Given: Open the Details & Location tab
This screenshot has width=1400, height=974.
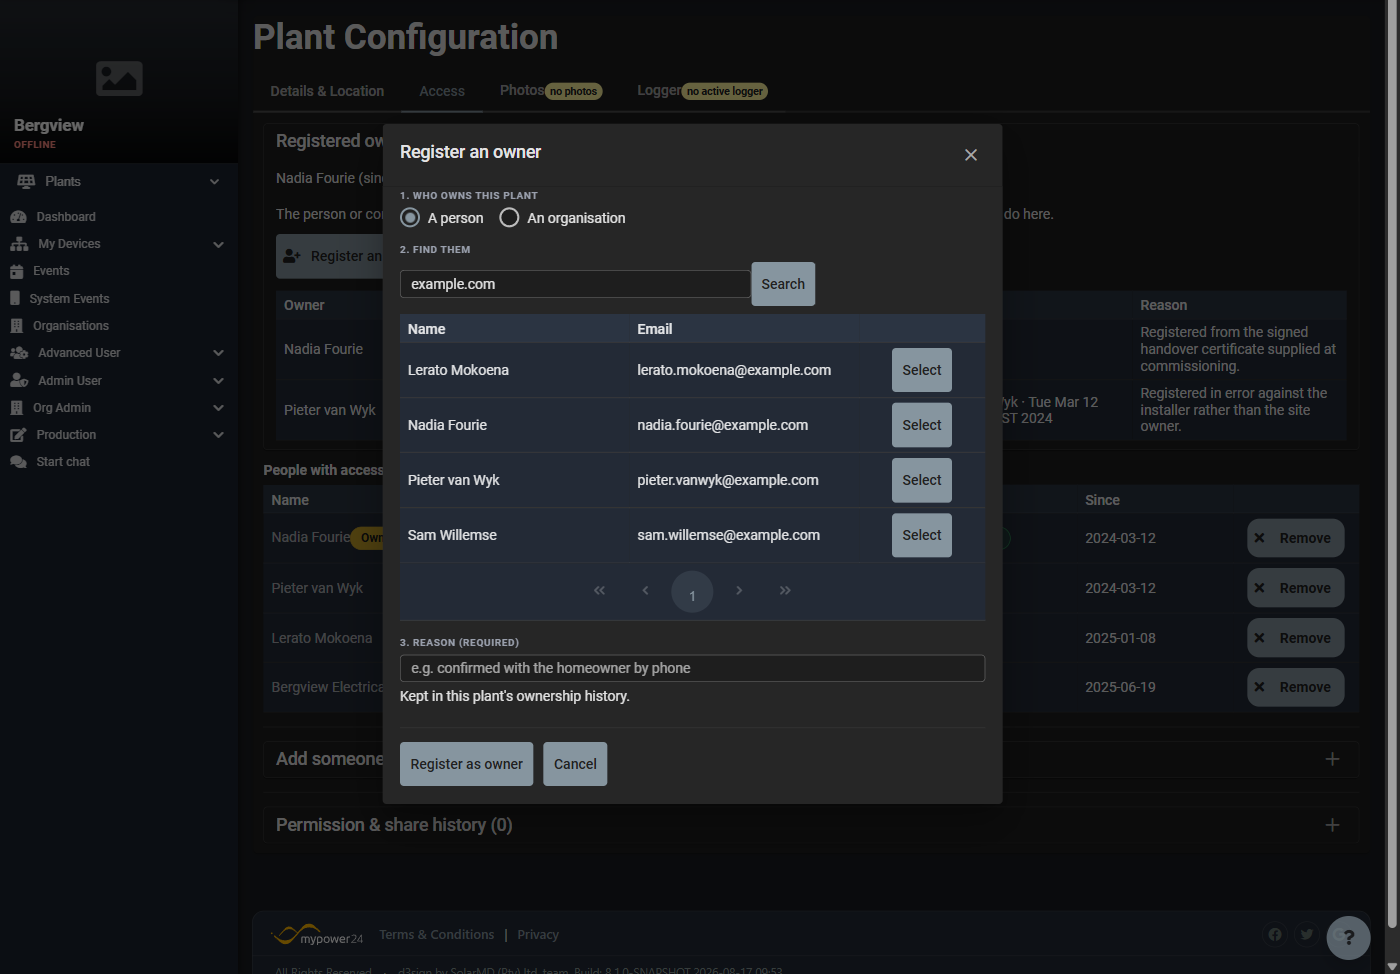Looking at the screenshot, I should pos(327,91).
